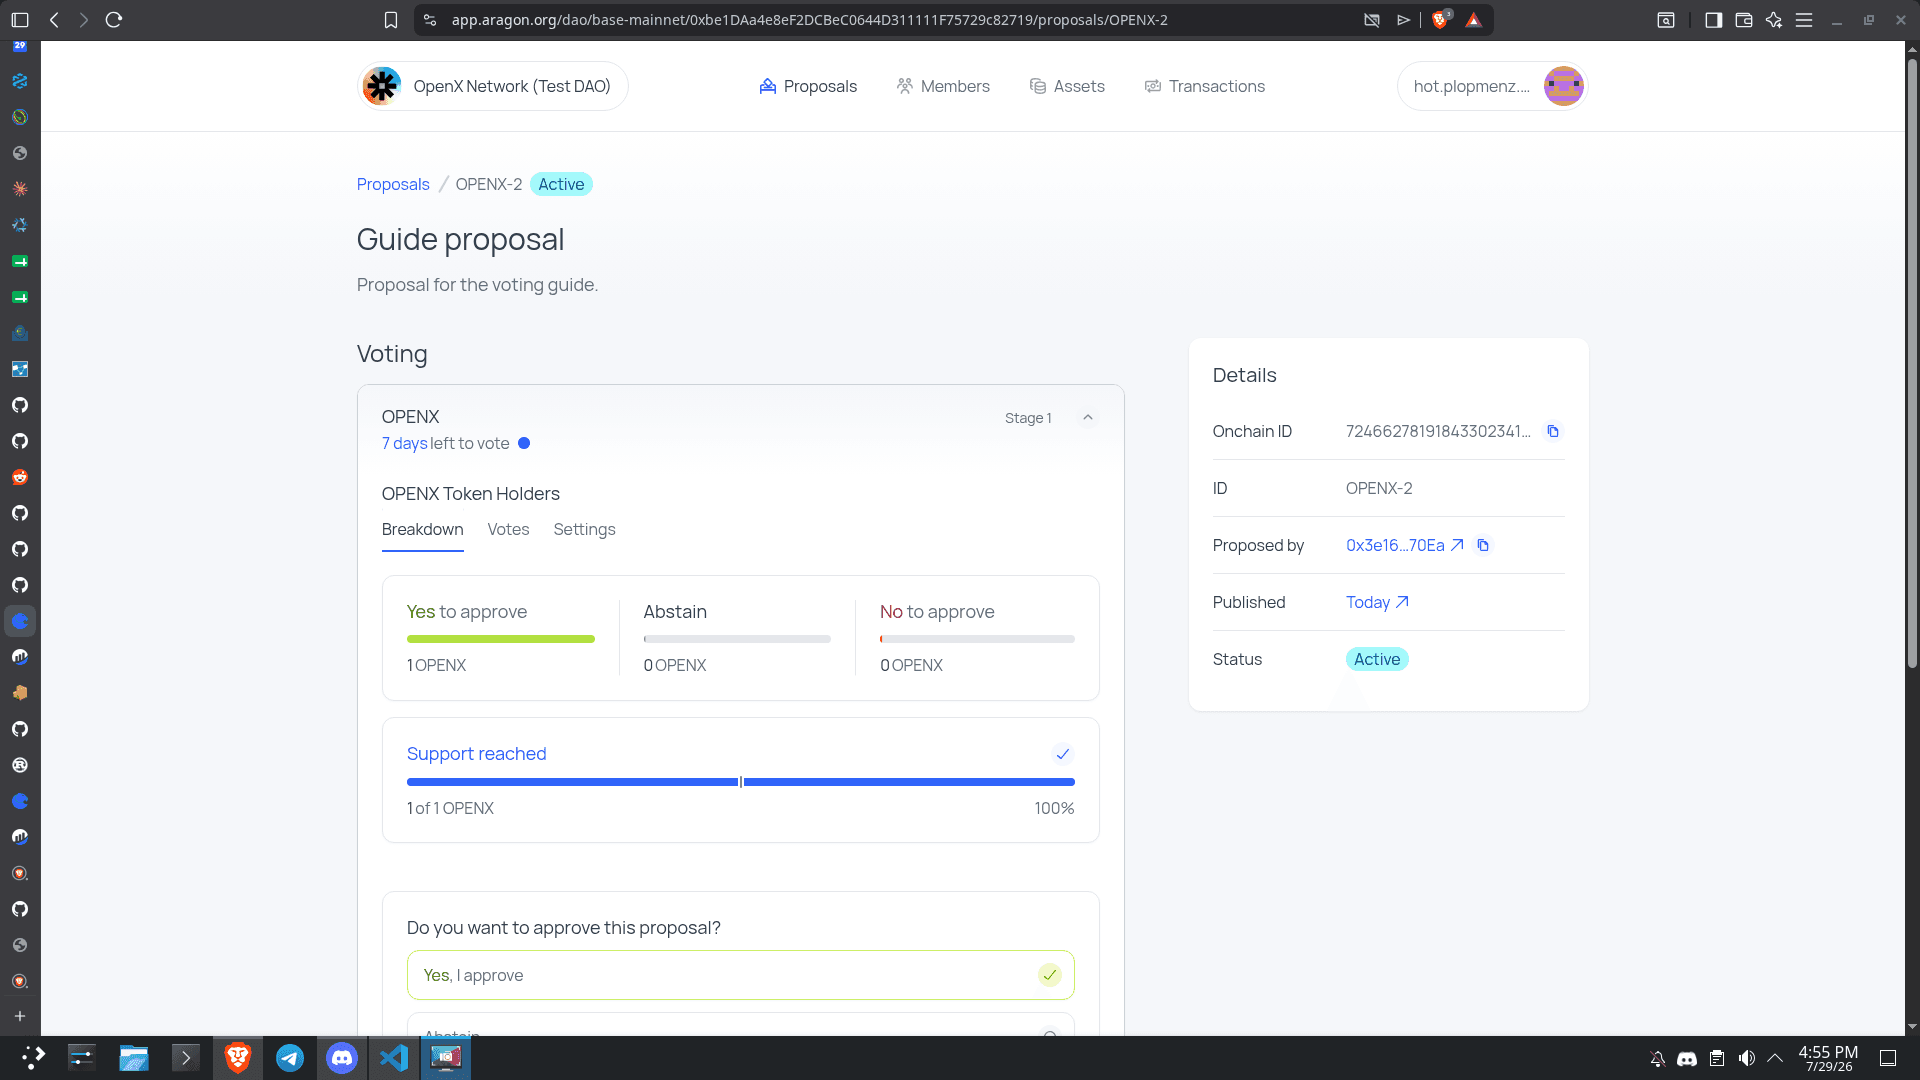Click the 'Guide proposal' title text
The height and width of the screenshot is (1080, 1920).
tap(460, 240)
